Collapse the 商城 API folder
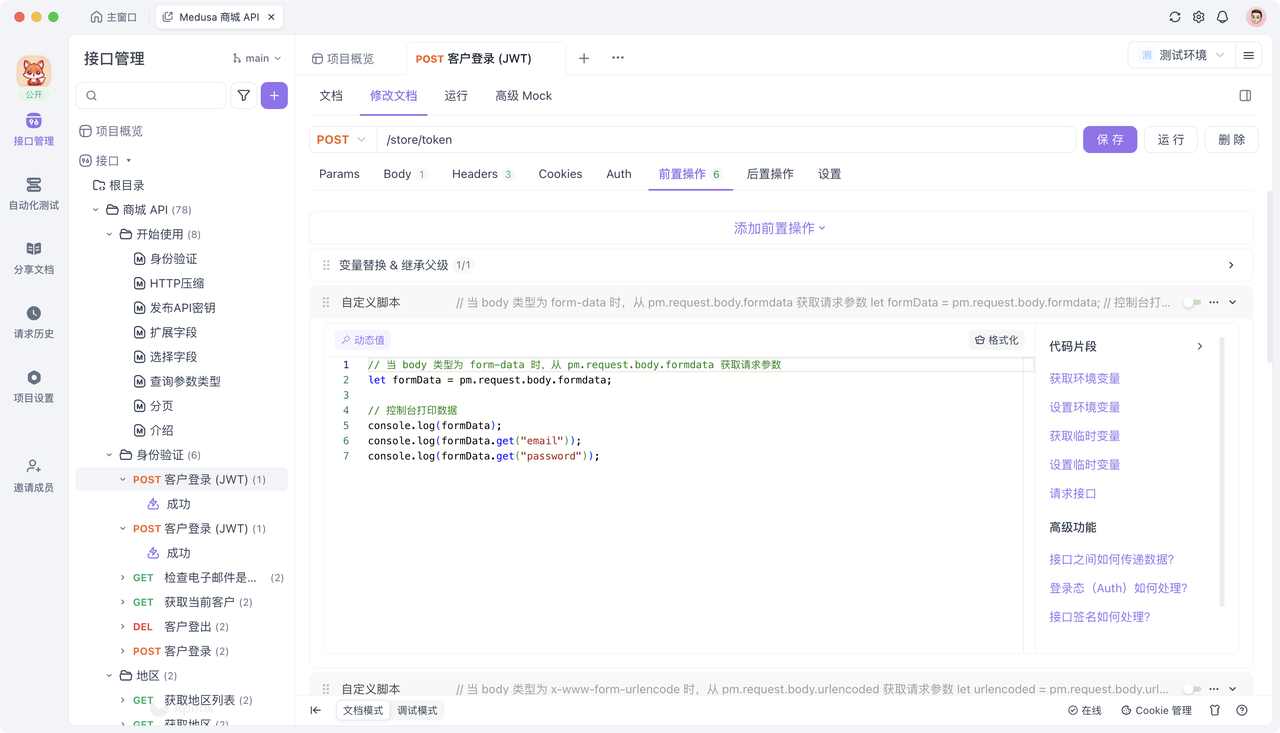 click(96, 210)
